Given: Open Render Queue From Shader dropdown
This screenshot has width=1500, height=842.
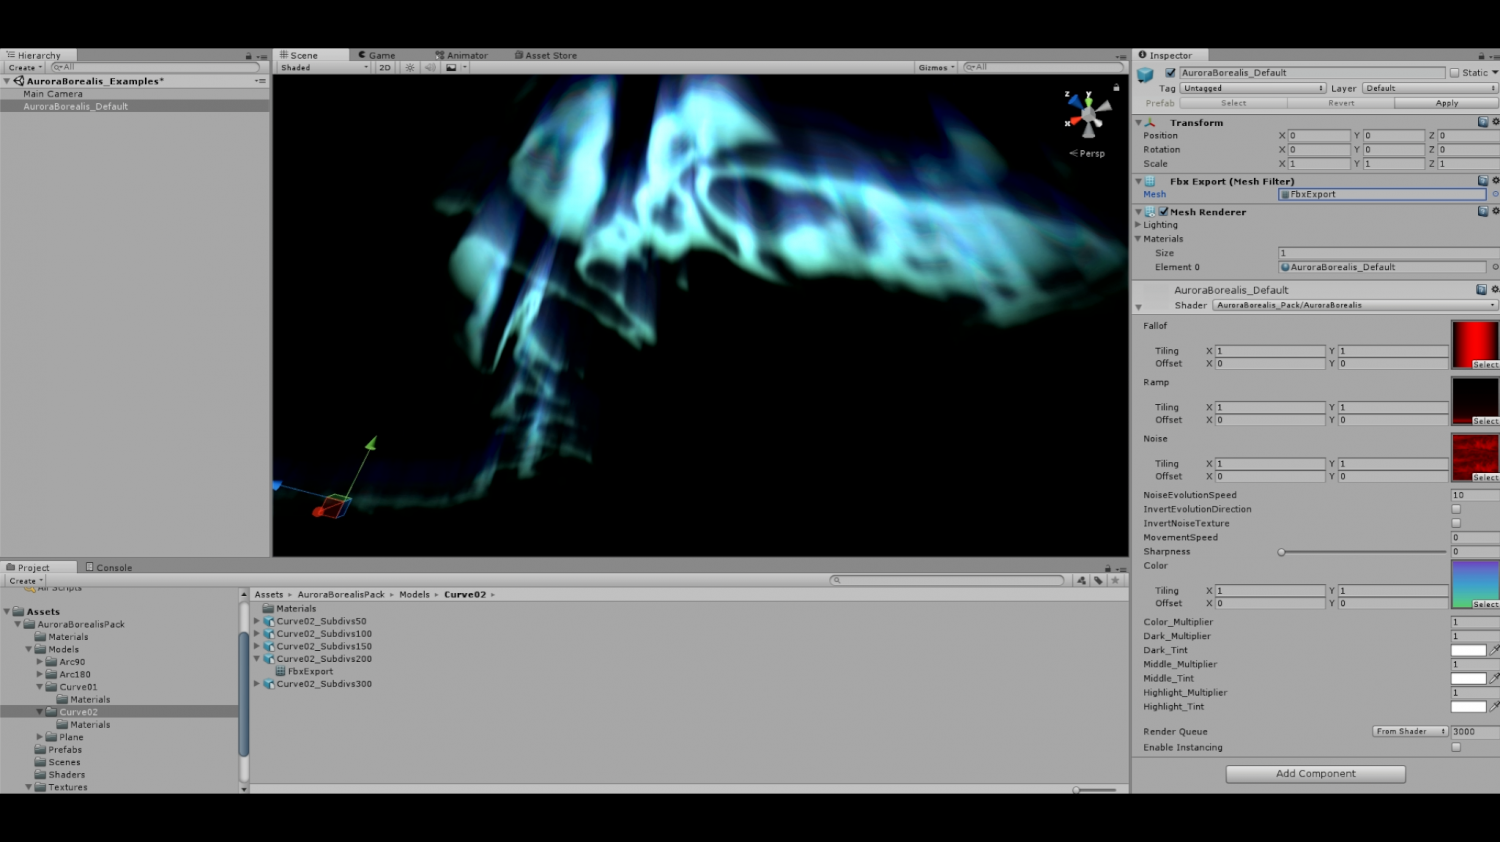Looking at the screenshot, I should tap(1410, 732).
